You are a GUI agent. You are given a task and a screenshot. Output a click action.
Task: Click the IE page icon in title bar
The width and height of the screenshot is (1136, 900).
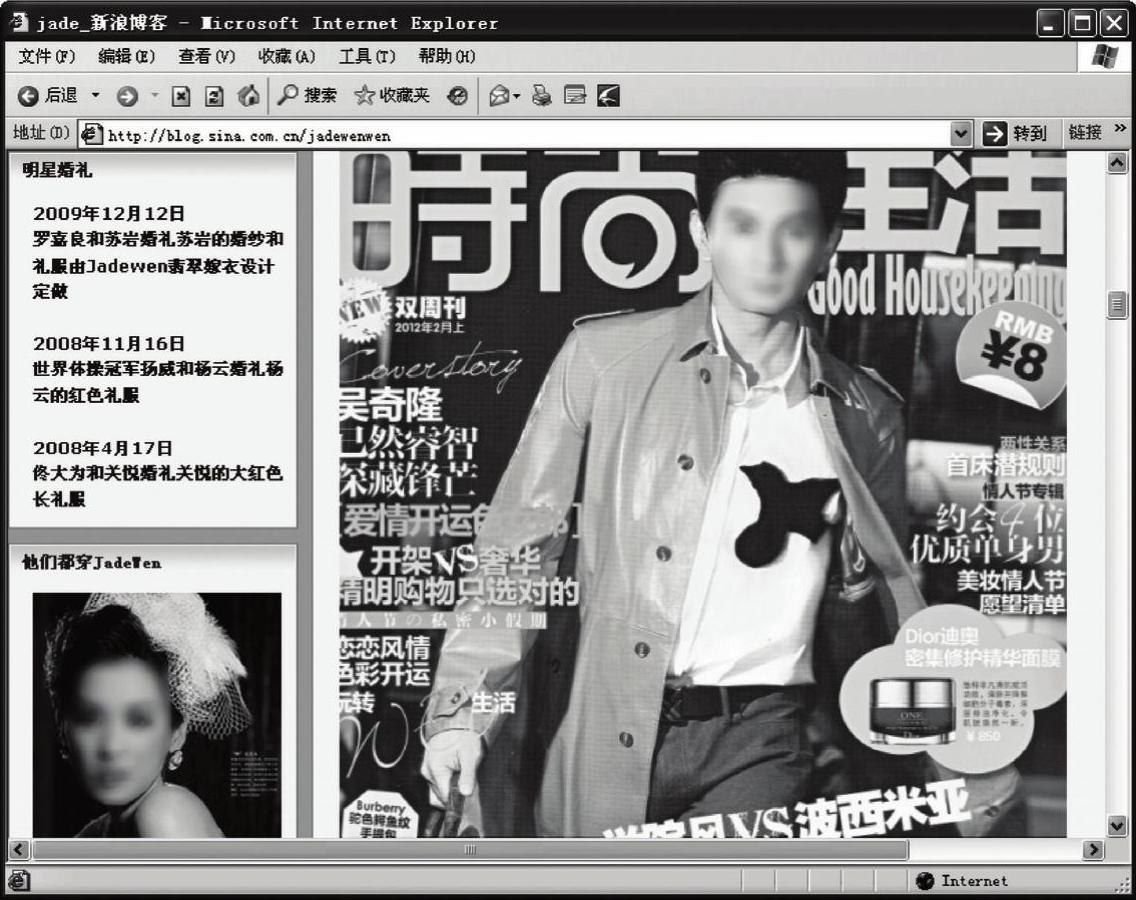(19, 22)
